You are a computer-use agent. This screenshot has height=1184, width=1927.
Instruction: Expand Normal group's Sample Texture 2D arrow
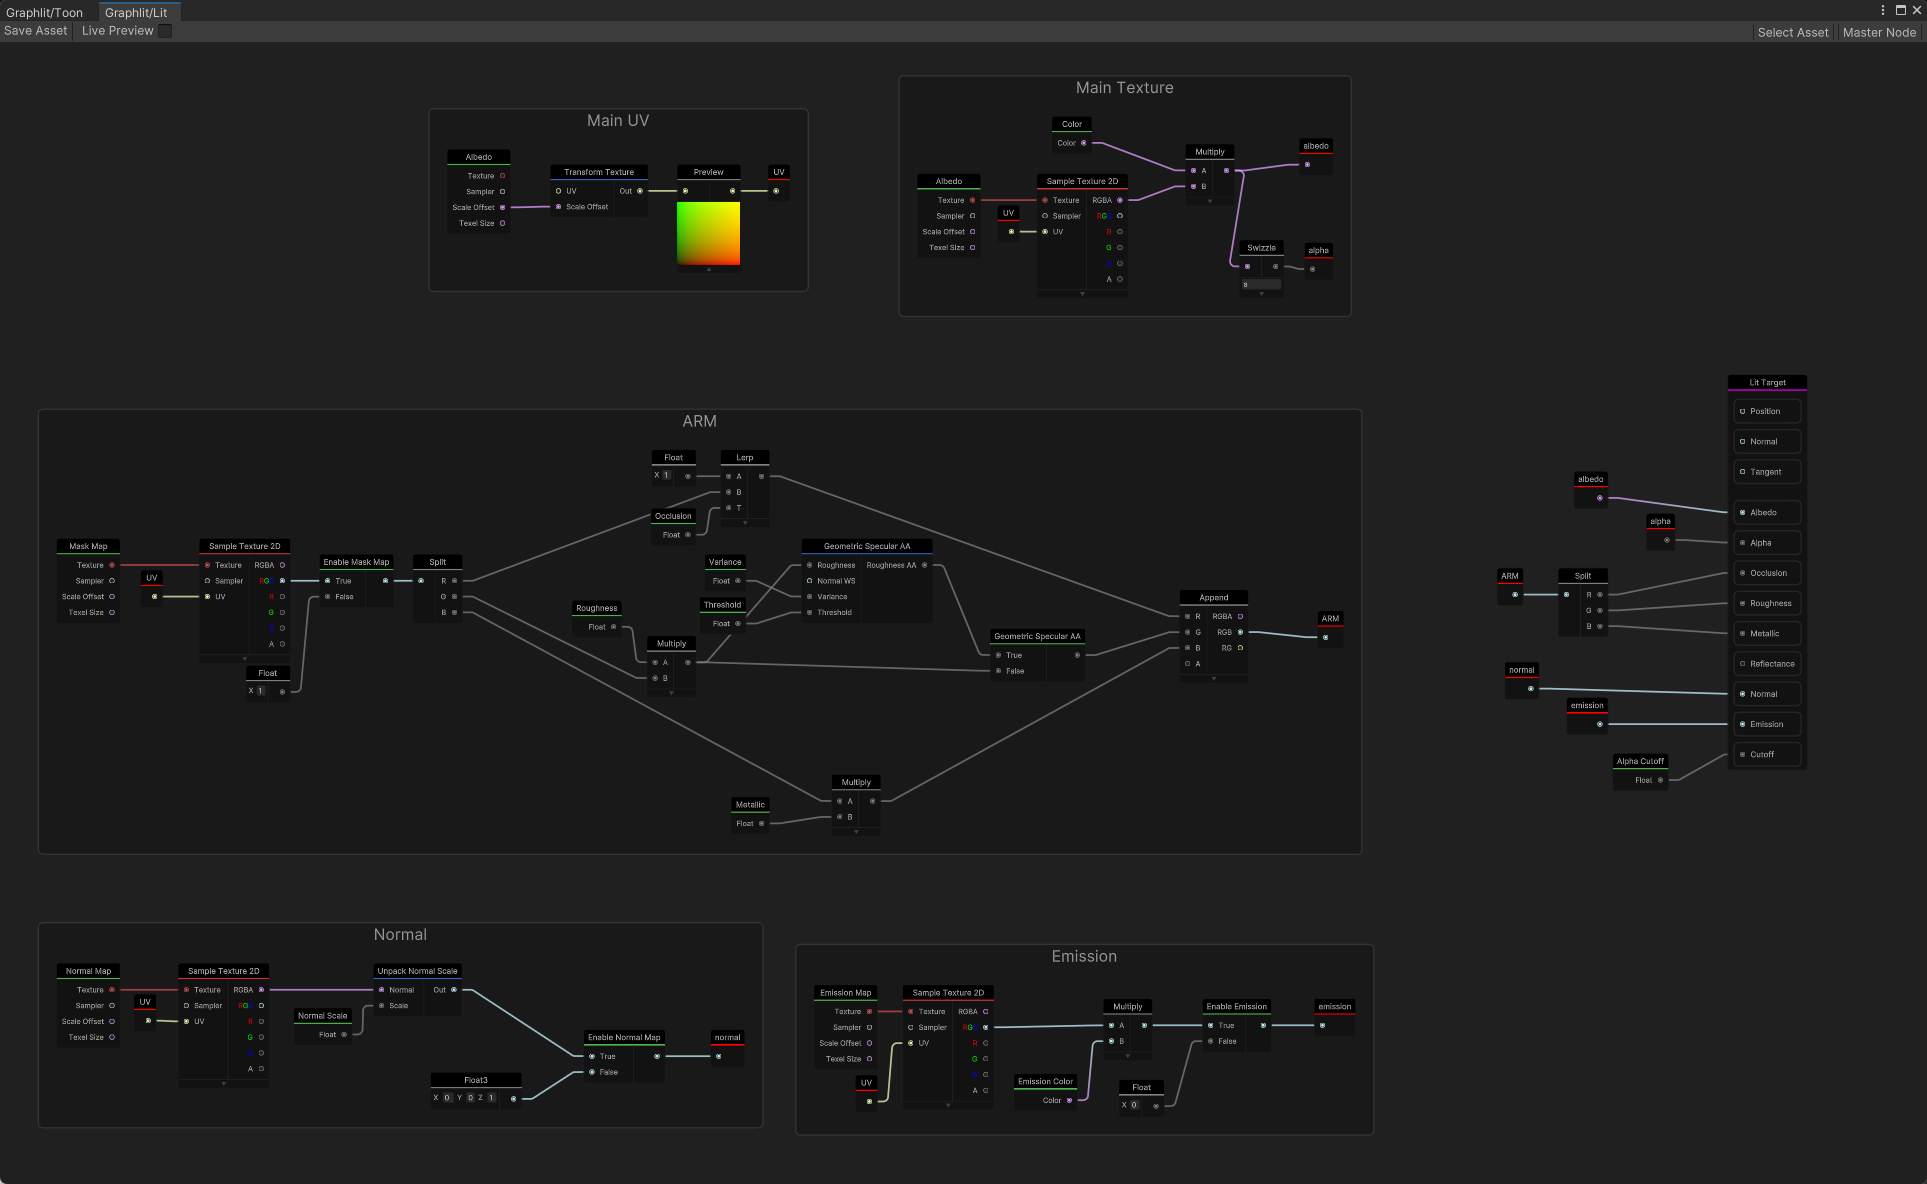[x=224, y=1083]
